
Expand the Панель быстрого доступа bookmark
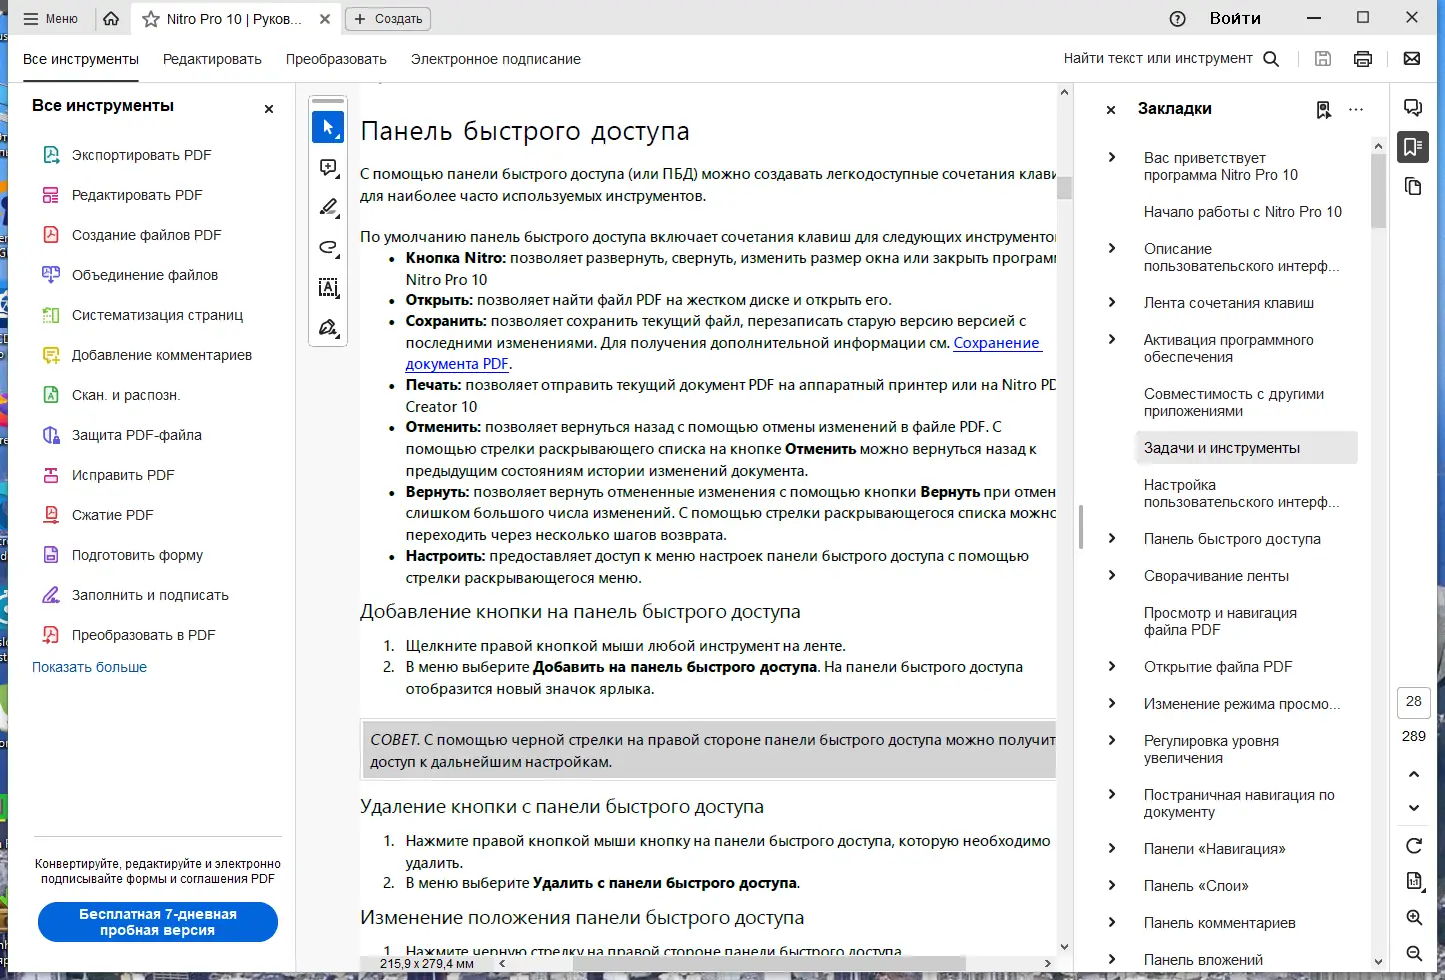point(1112,539)
